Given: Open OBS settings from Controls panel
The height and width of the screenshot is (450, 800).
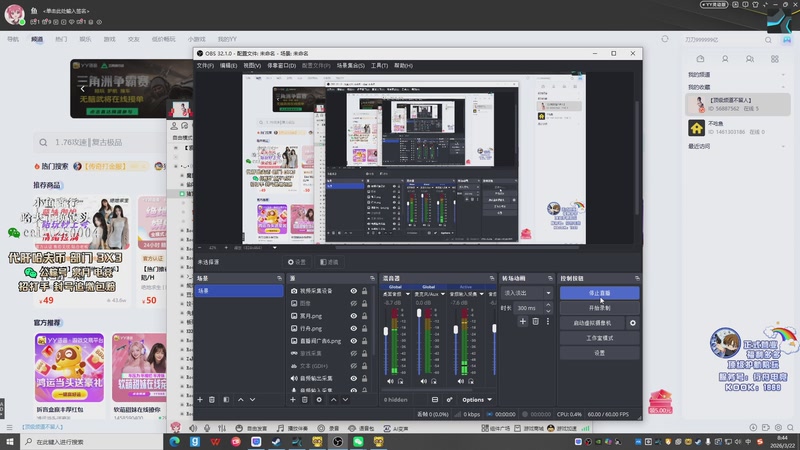Looking at the screenshot, I should click(599, 353).
